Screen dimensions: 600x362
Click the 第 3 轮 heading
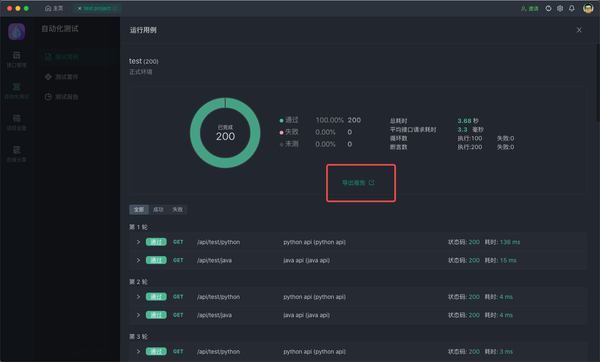[138, 336]
